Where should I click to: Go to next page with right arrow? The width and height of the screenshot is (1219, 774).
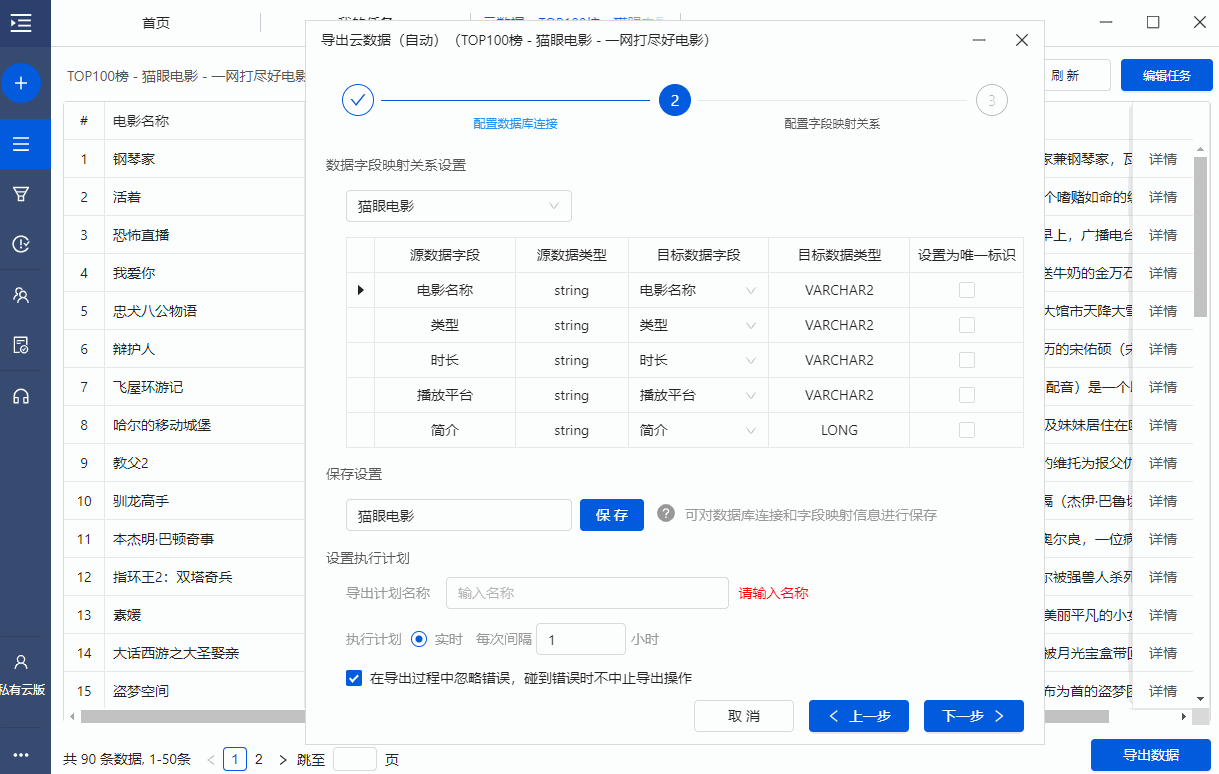click(283, 760)
